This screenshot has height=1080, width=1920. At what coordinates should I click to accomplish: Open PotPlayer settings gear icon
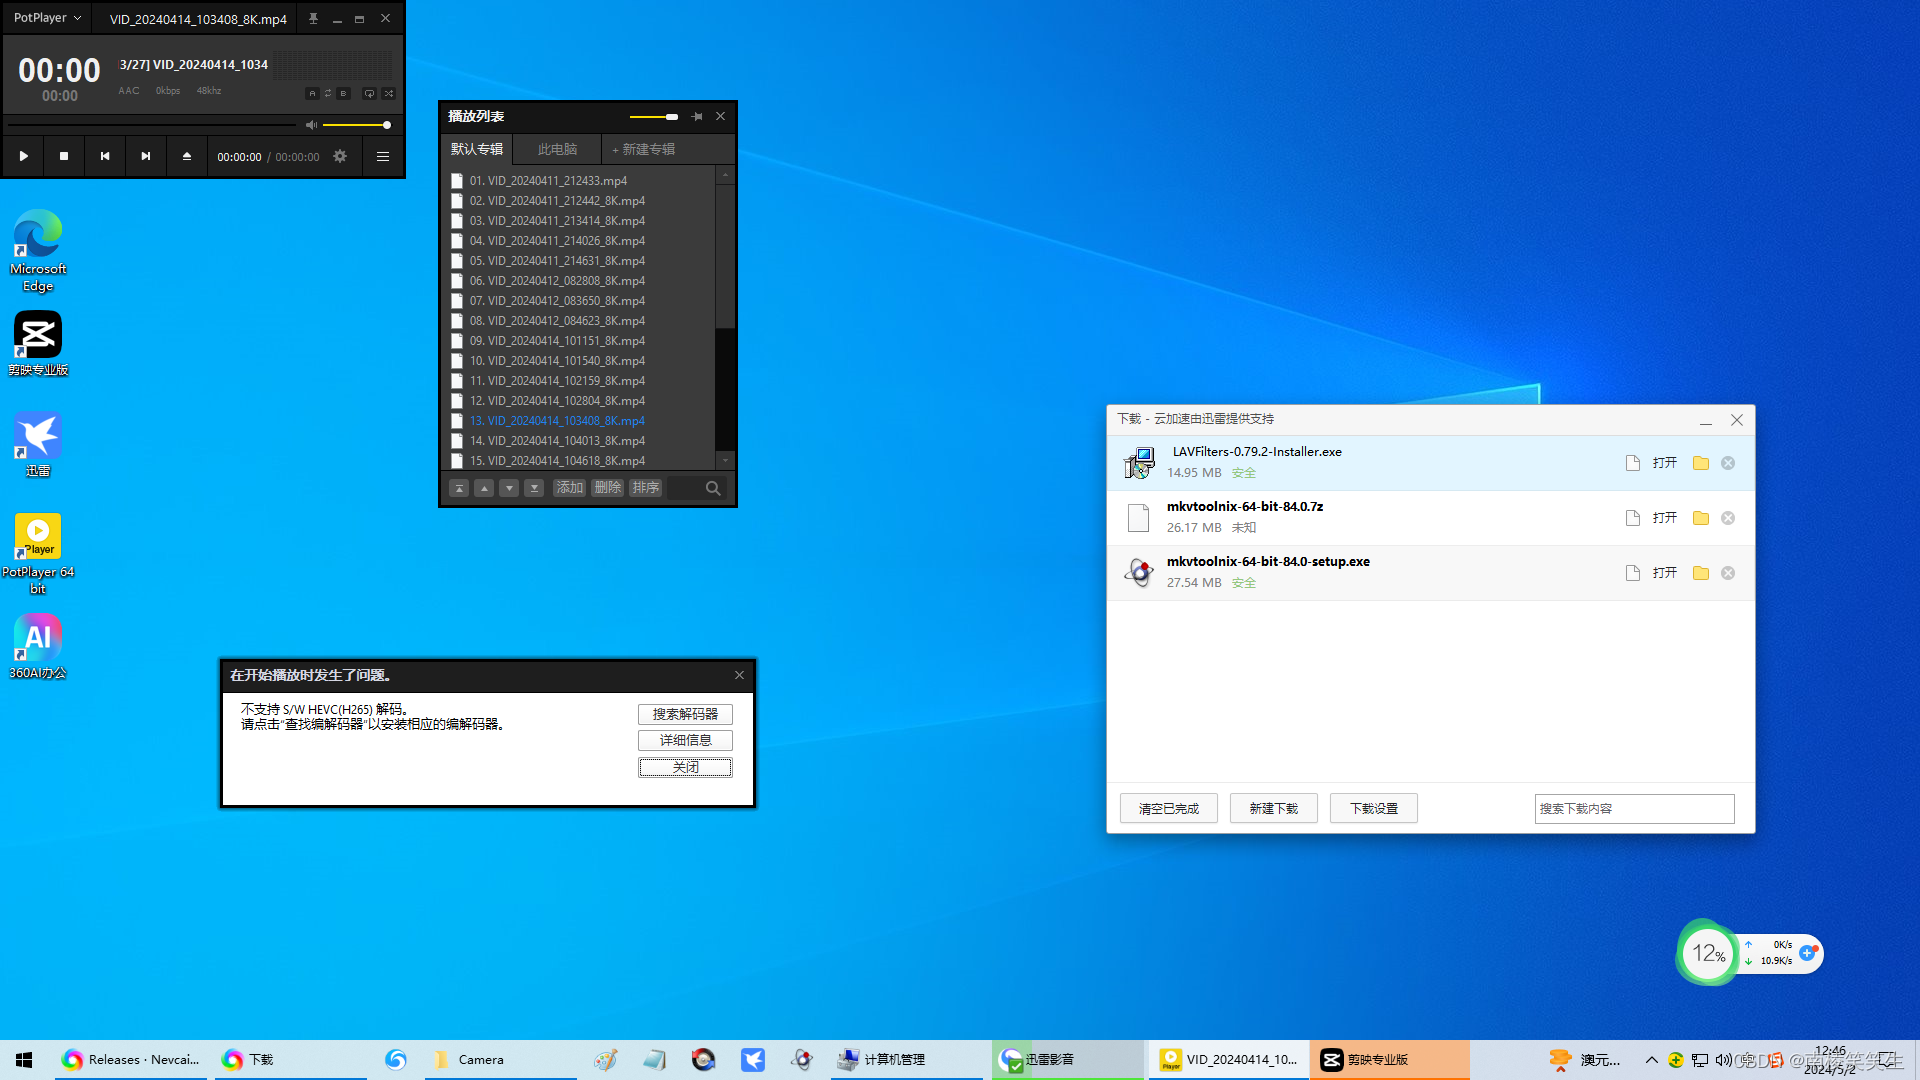pos(340,156)
